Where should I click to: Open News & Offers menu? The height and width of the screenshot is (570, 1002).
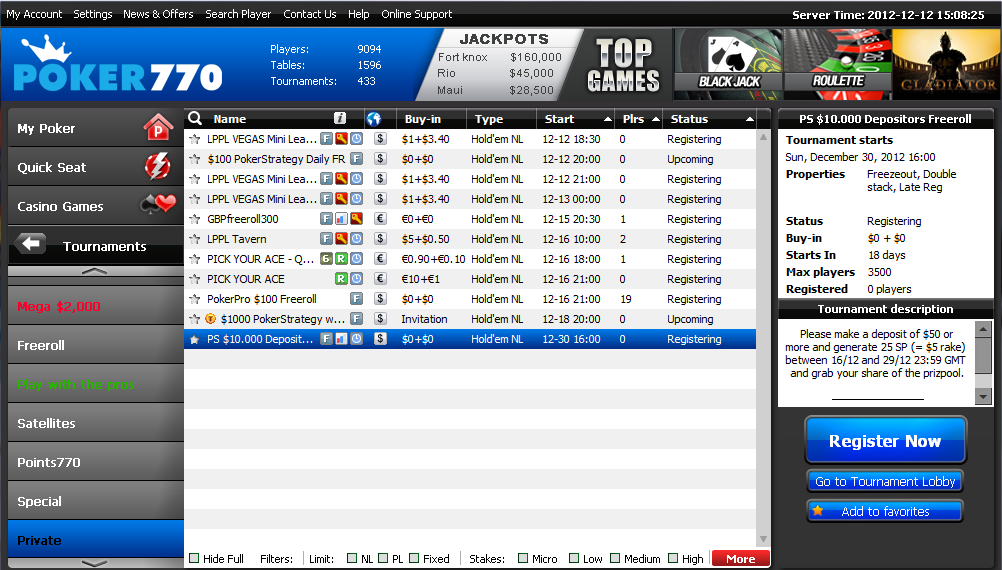click(x=158, y=14)
